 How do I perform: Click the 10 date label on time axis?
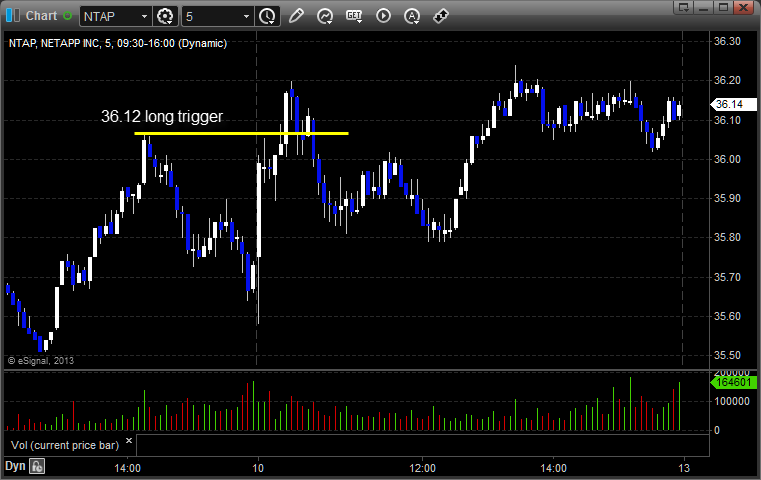pyautogui.click(x=258, y=468)
